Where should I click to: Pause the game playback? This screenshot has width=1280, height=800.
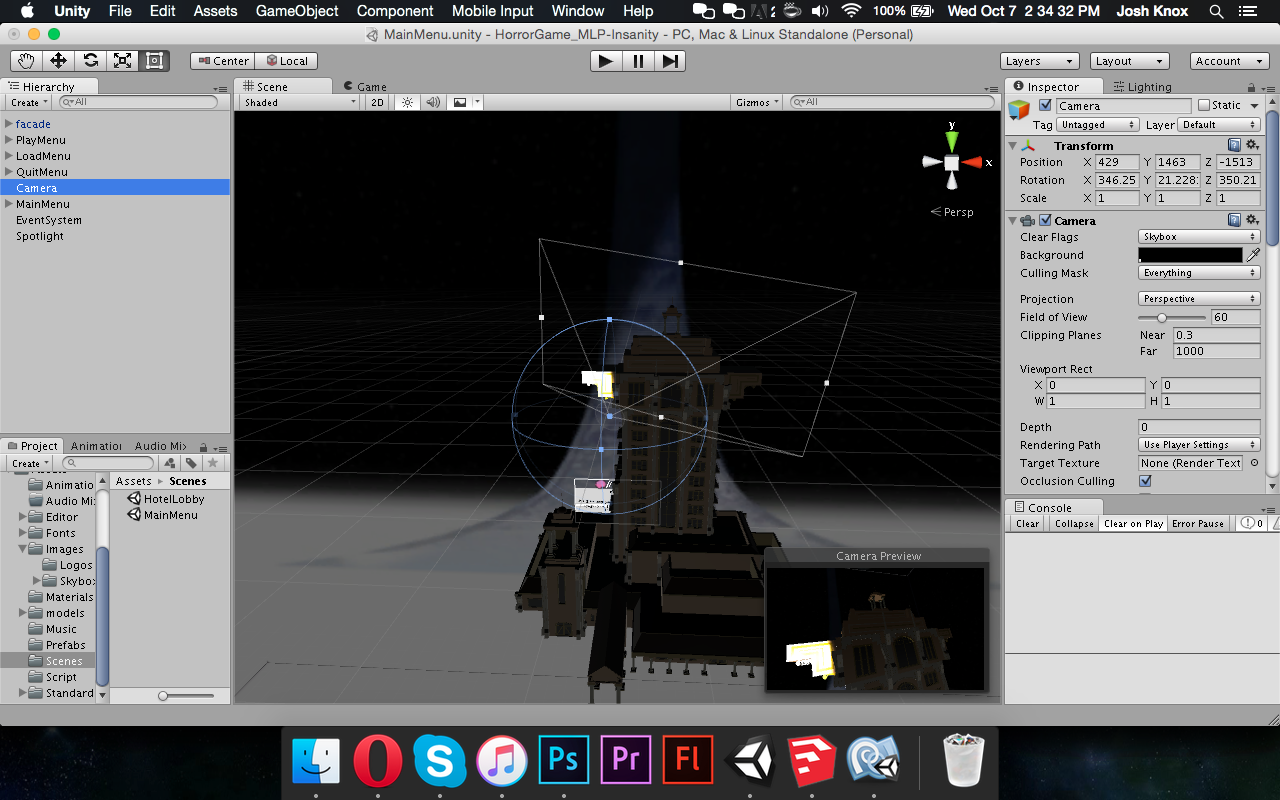click(x=637, y=61)
